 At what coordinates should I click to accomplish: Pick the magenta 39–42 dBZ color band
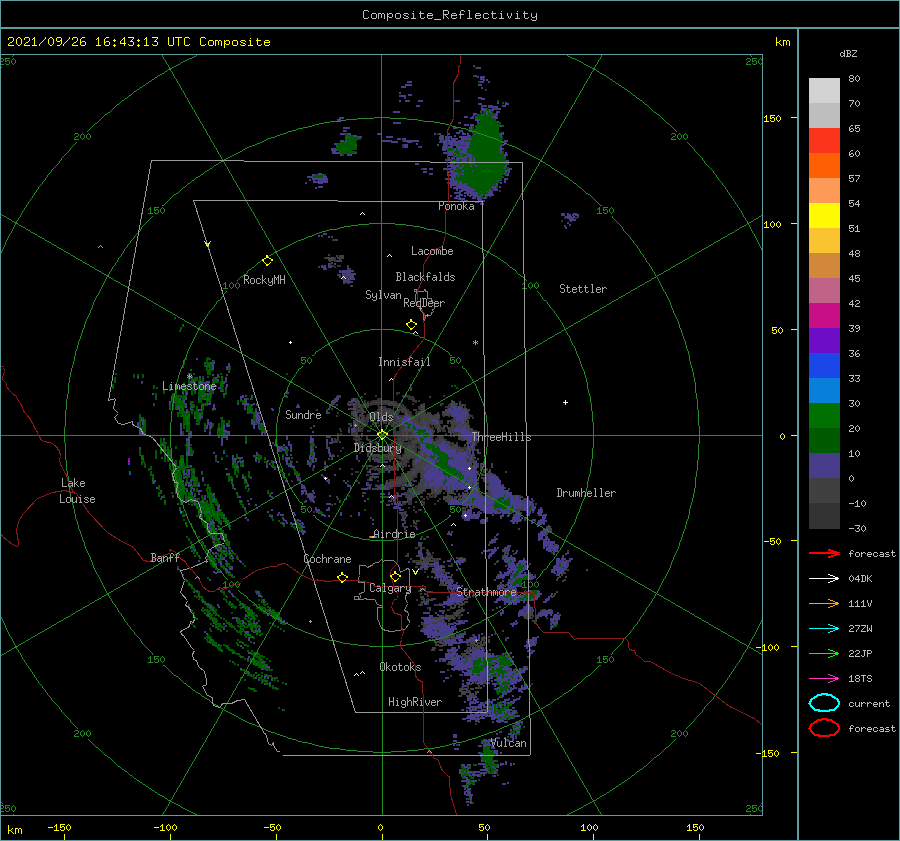tap(824, 315)
